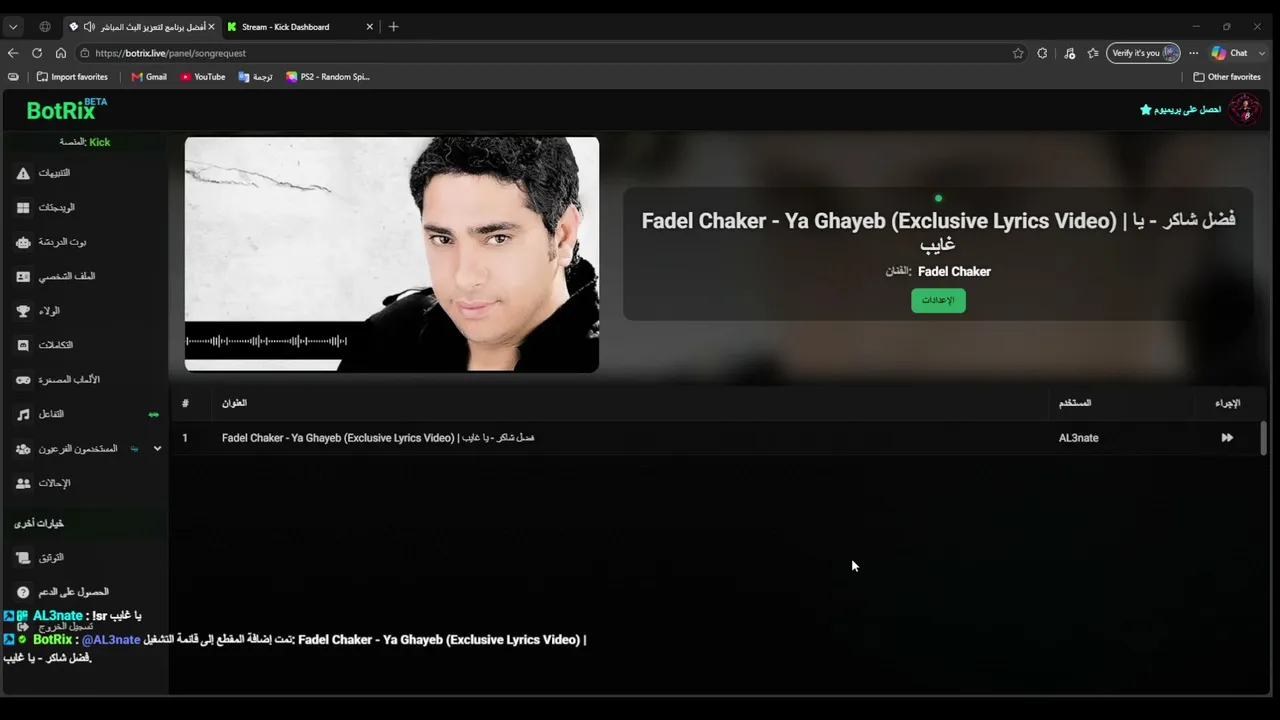
Task: Mute the BotRix tab via speaker icon
Action: (x=90, y=27)
